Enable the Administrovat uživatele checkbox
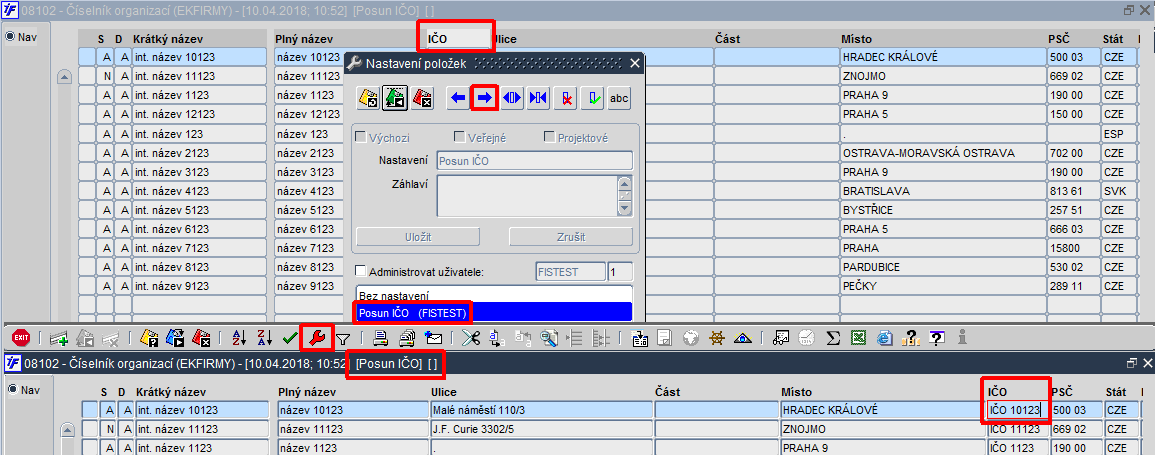1155x455 pixels. tap(360, 272)
